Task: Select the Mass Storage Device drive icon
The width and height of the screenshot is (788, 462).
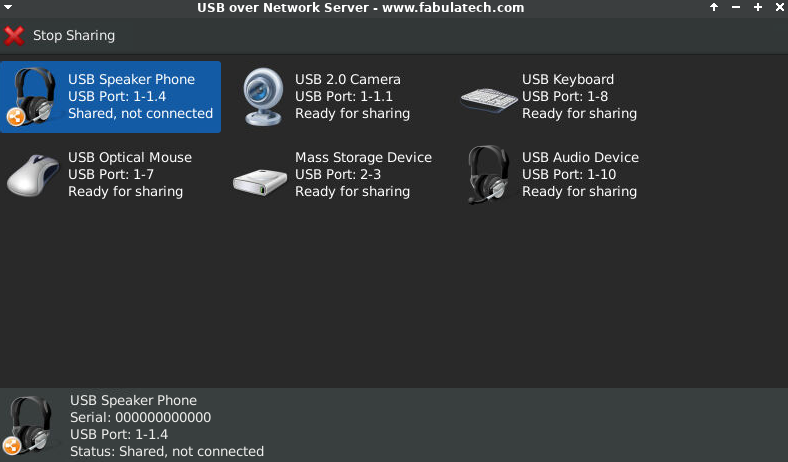Action: (260, 179)
